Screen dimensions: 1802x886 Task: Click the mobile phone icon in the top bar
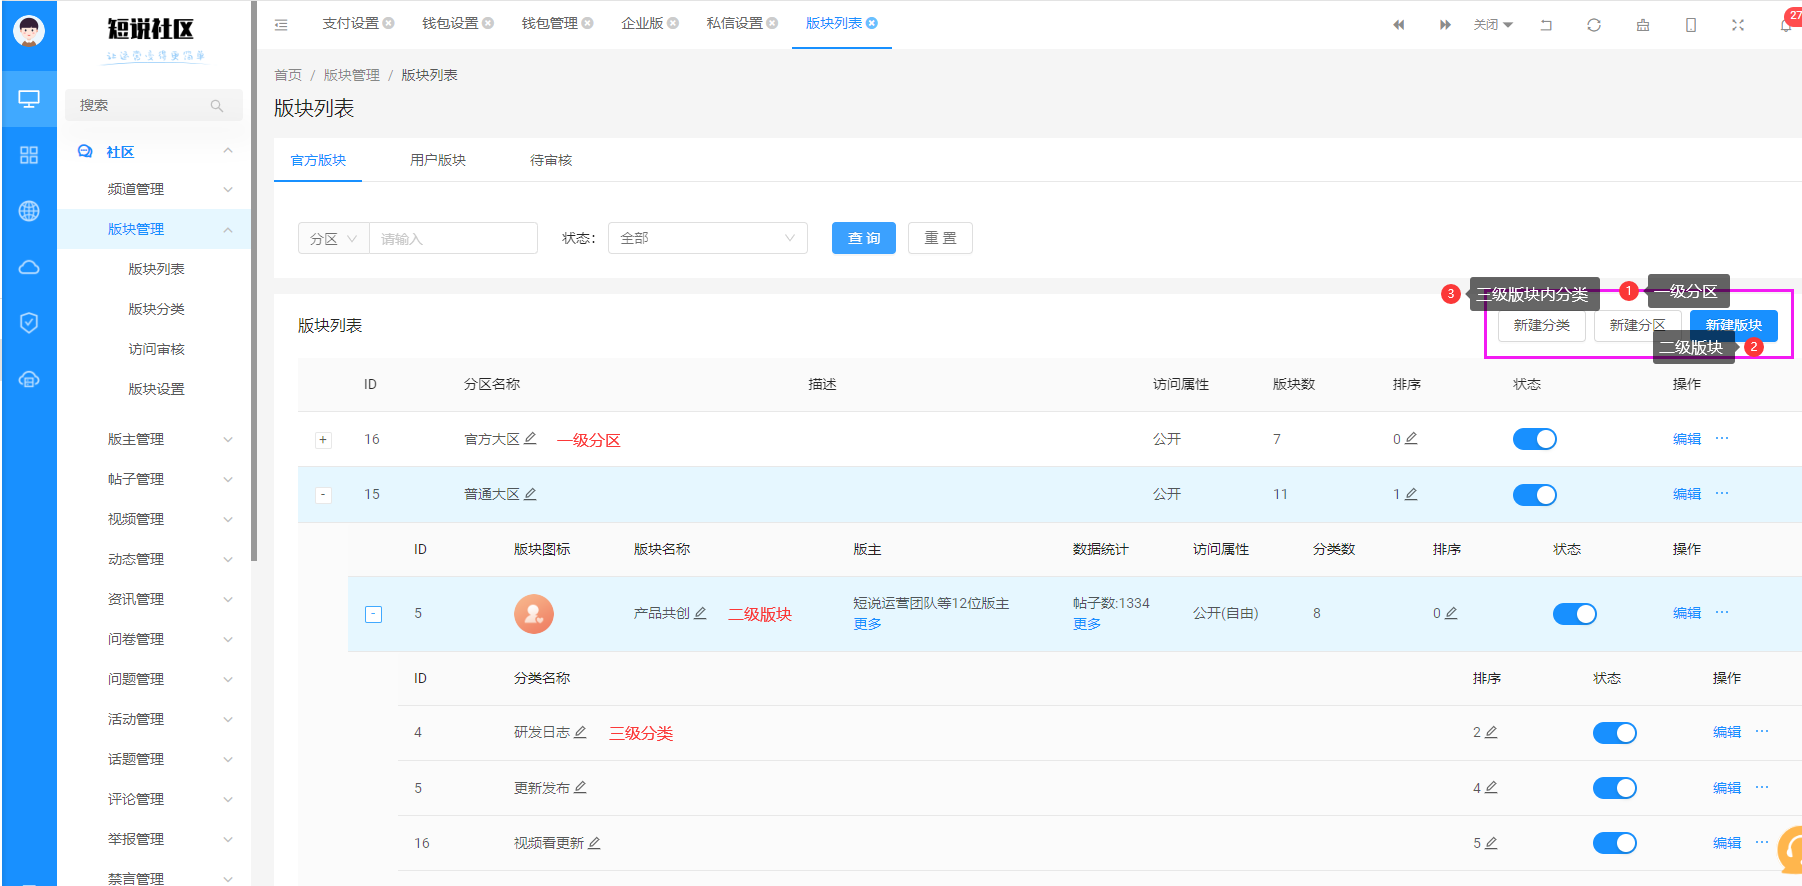click(x=1691, y=25)
